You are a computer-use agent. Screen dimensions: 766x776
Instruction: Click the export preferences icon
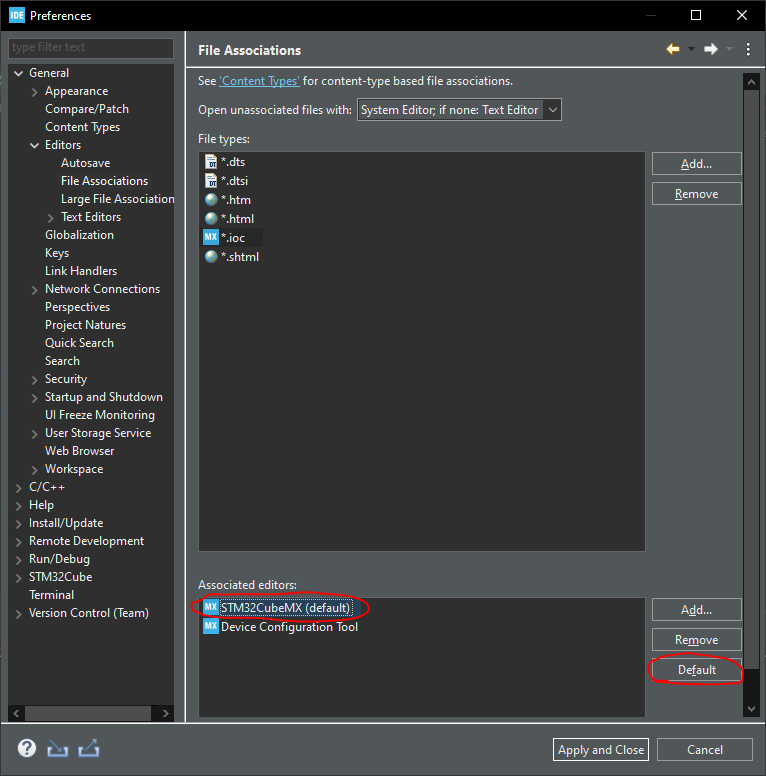89,749
